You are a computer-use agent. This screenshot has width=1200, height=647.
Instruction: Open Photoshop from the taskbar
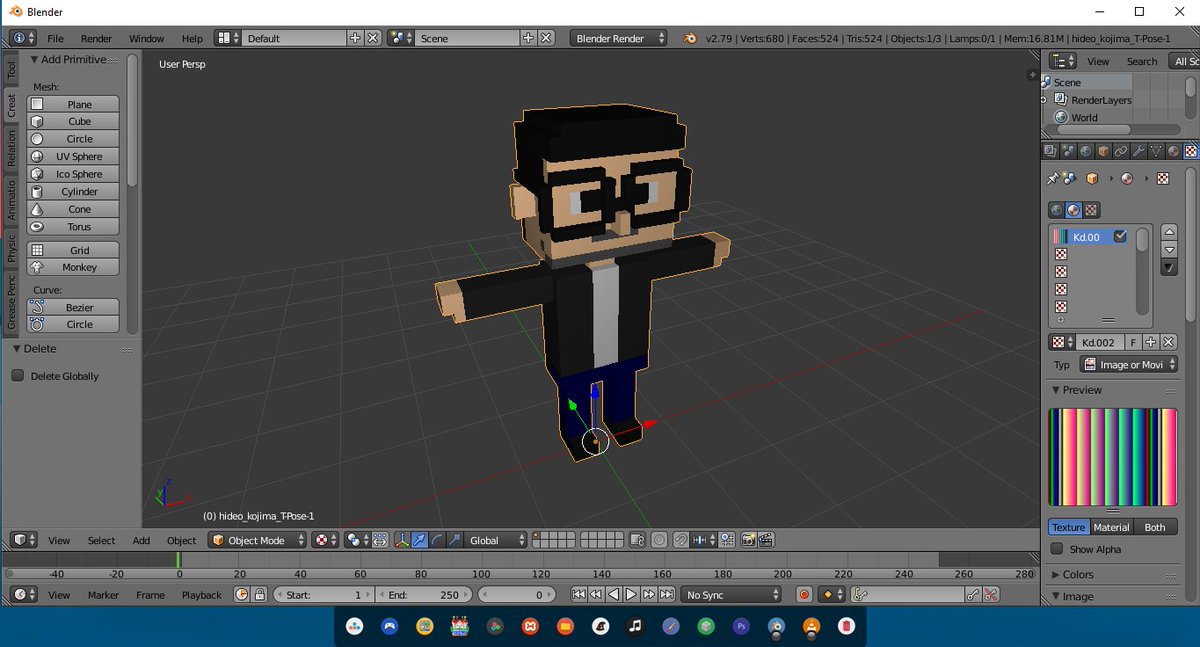(741, 627)
